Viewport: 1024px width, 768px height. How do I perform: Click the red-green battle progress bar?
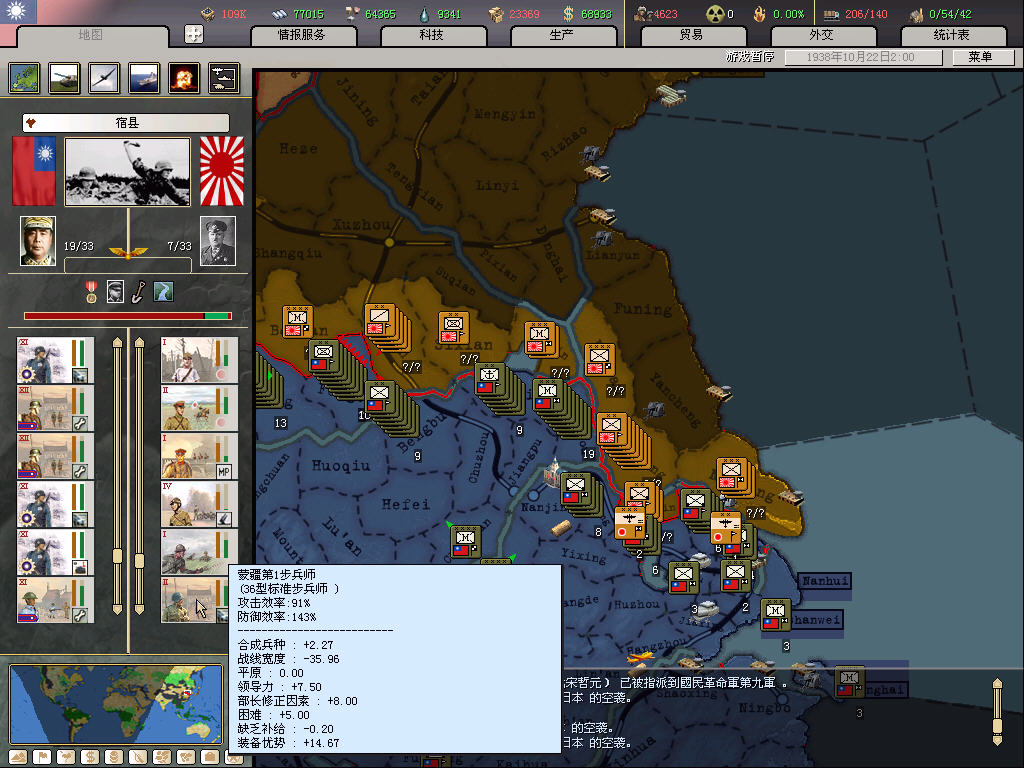tap(127, 316)
